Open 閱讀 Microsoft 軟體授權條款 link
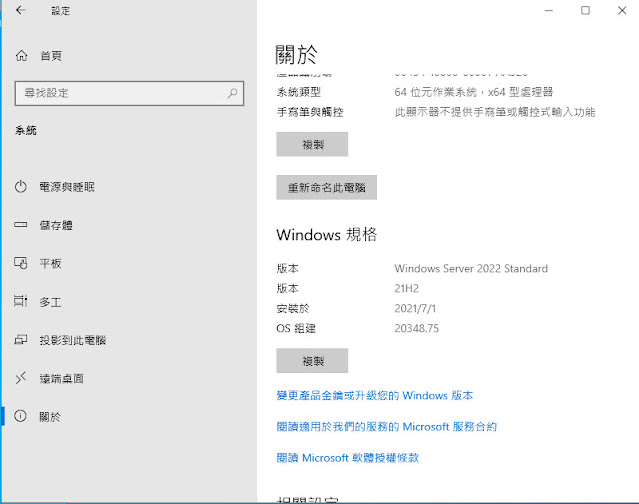The image size is (639, 504). 348,458
